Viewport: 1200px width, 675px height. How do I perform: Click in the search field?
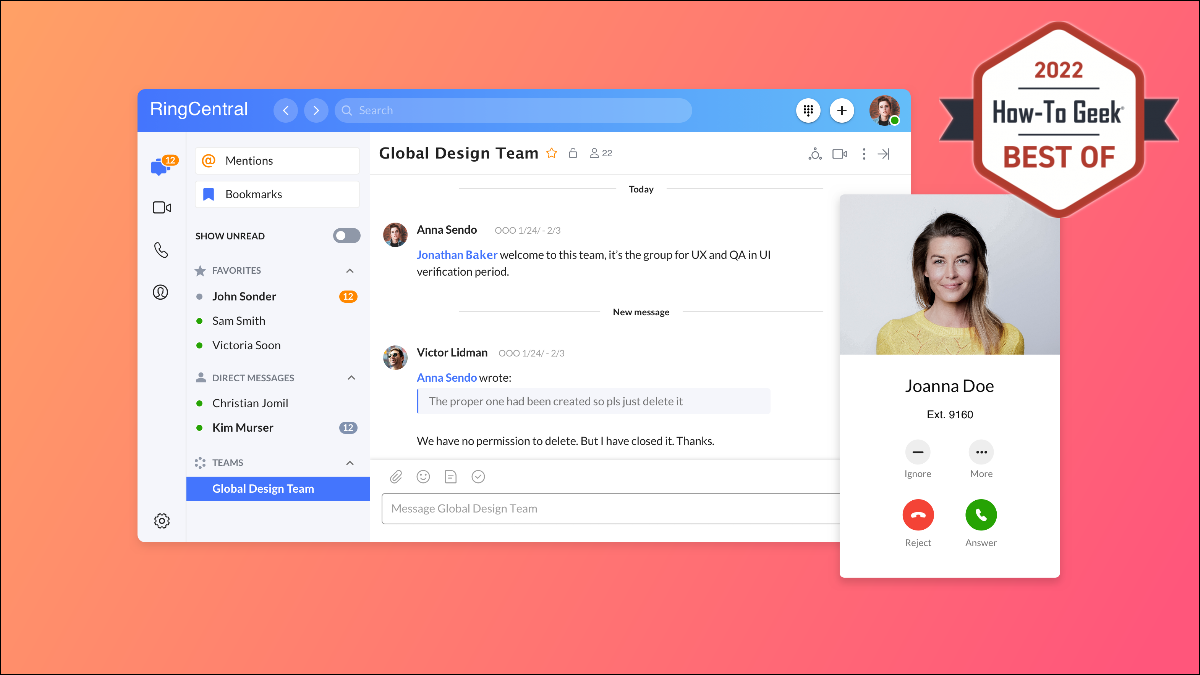pyautogui.click(x=513, y=110)
